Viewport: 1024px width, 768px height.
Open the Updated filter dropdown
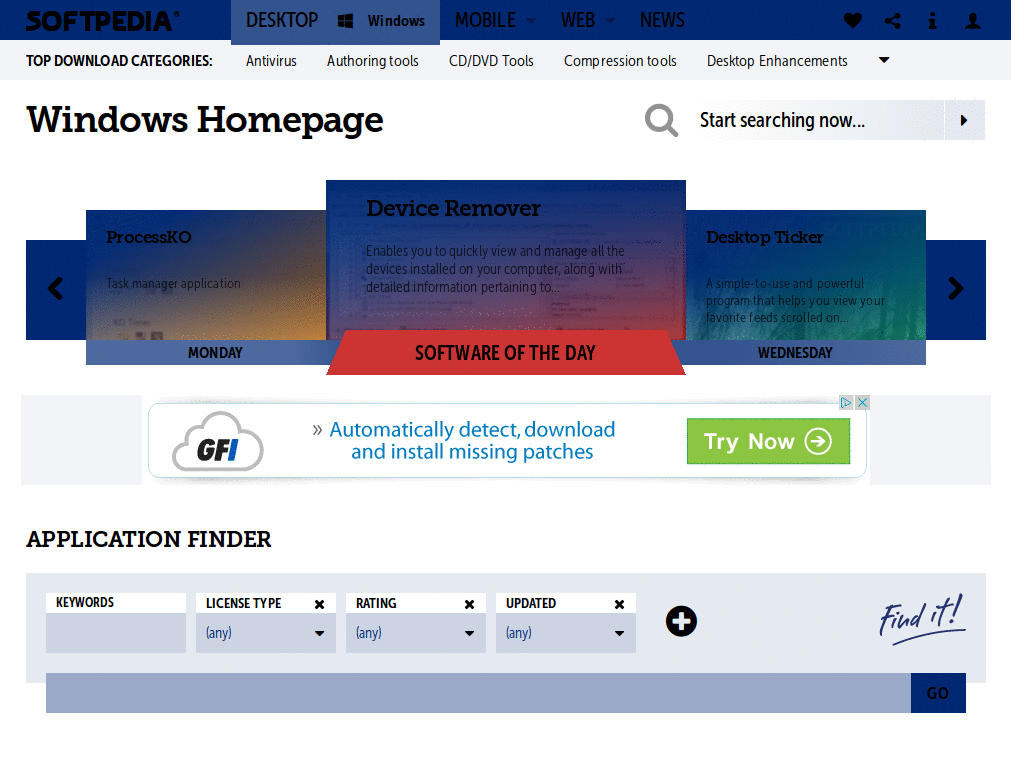click(x=566, y=632)
